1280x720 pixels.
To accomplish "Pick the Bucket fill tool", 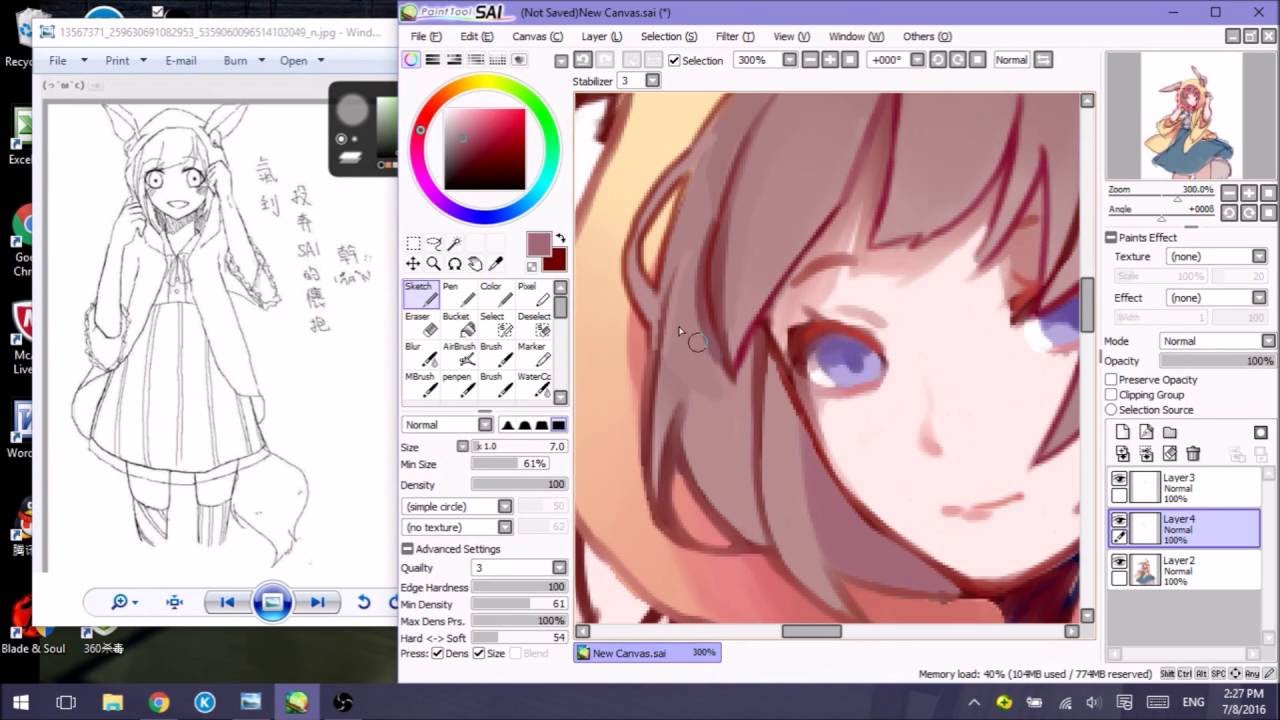I will point(459,324).
